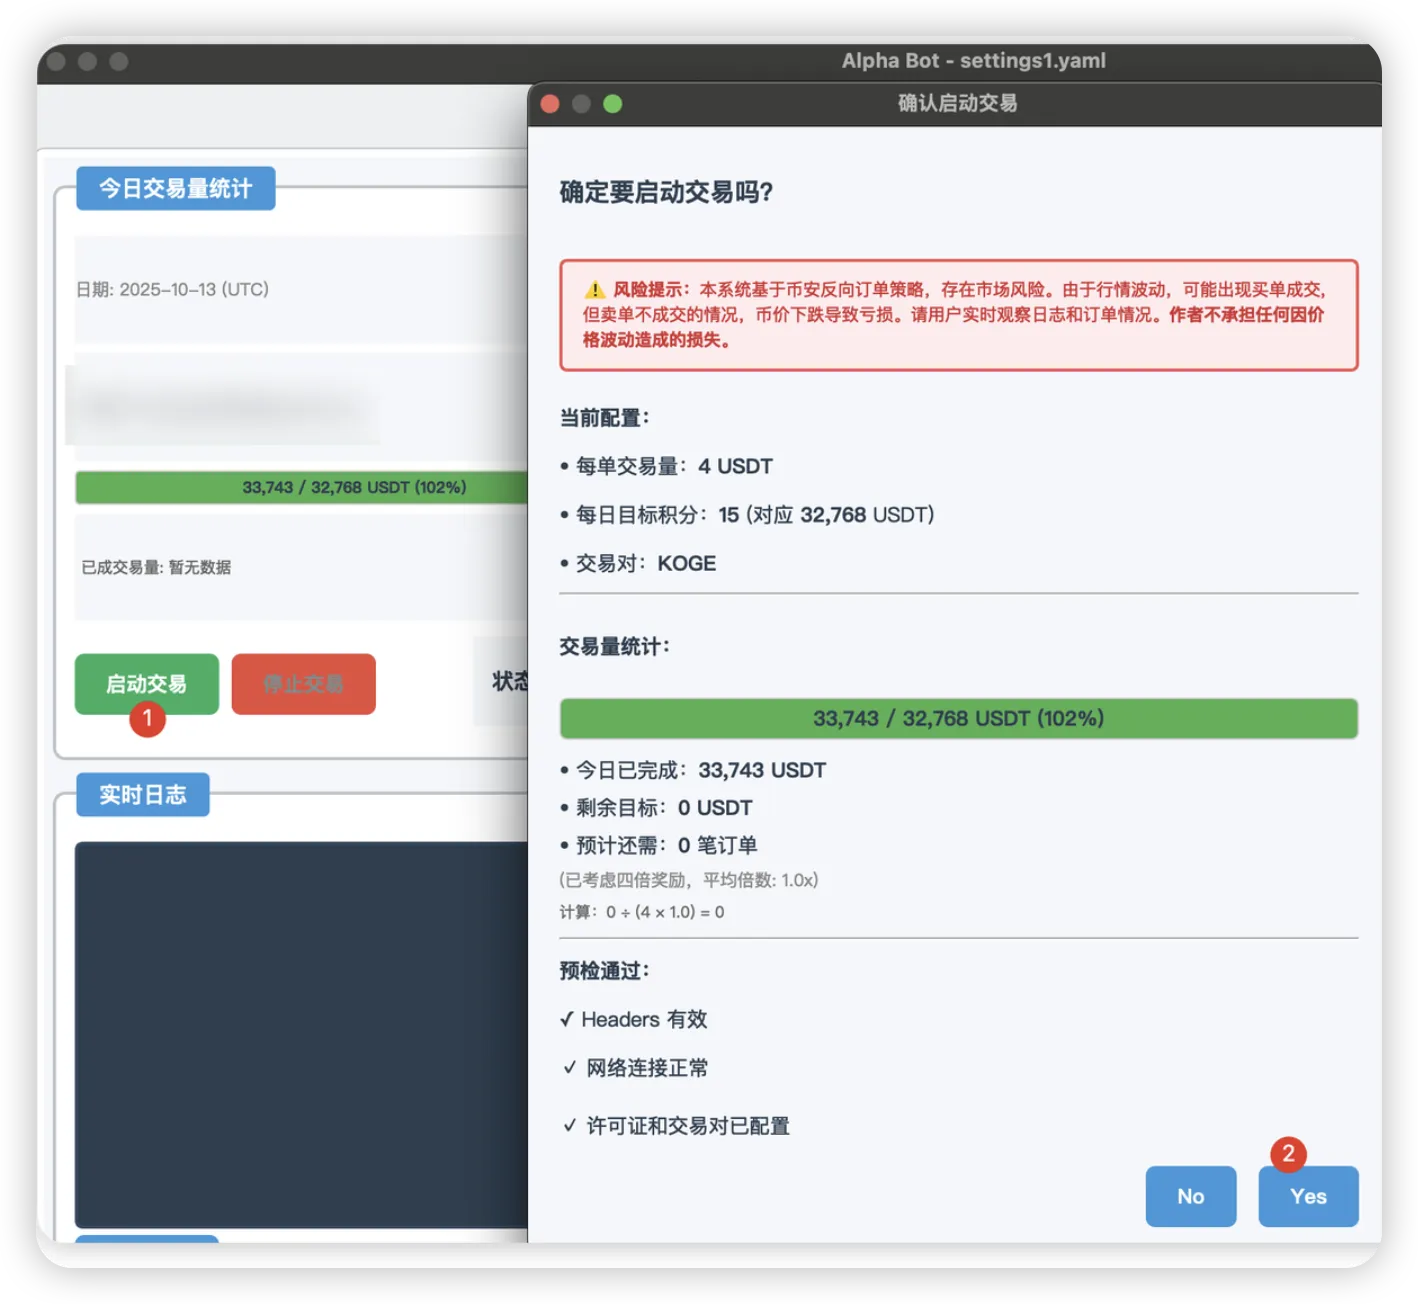Click the checkmark beside 许可证和交易对已配置
Image resolution: width=1418 pixels, height=1304 pixels.
(569, 1125)
